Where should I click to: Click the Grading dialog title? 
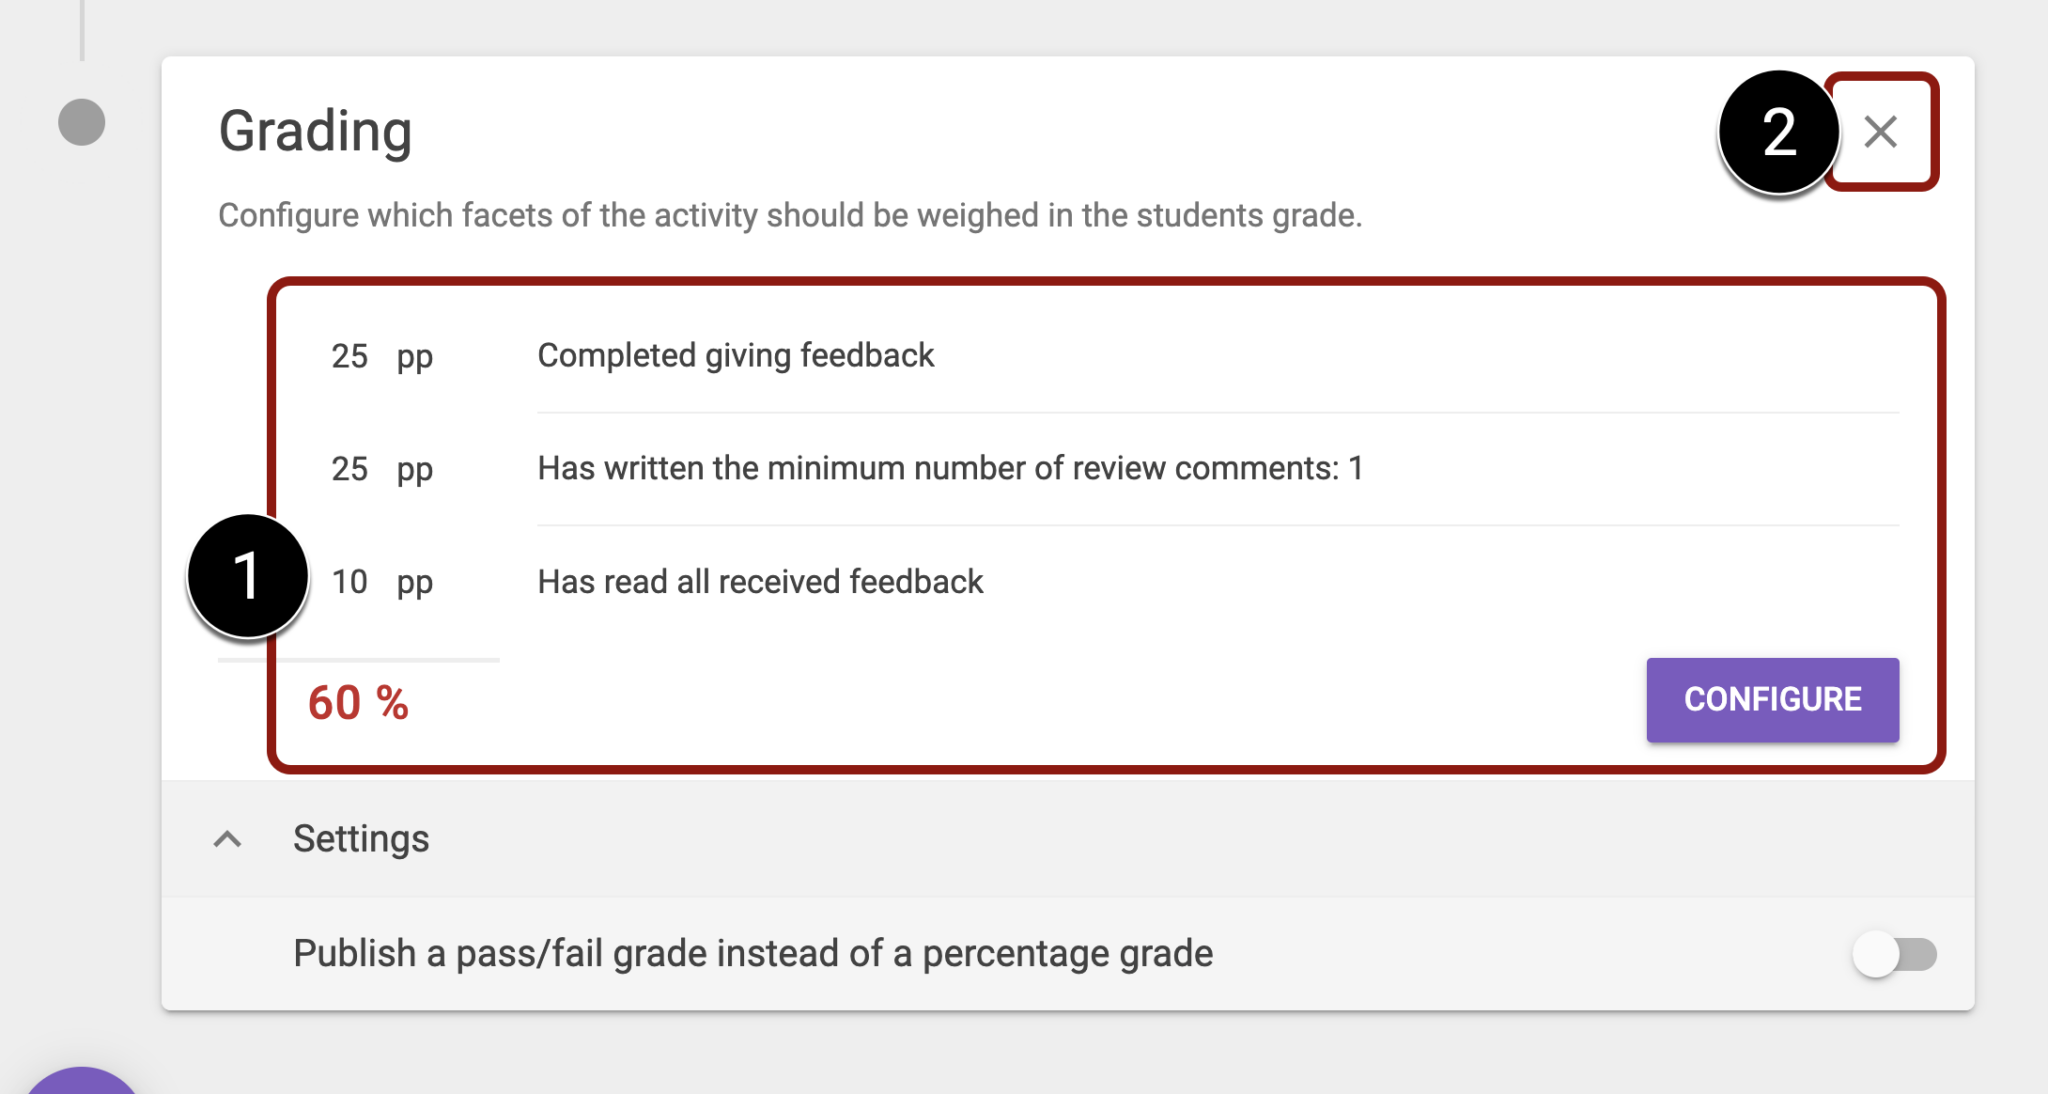pyautogui.click(x=316, y=129)
